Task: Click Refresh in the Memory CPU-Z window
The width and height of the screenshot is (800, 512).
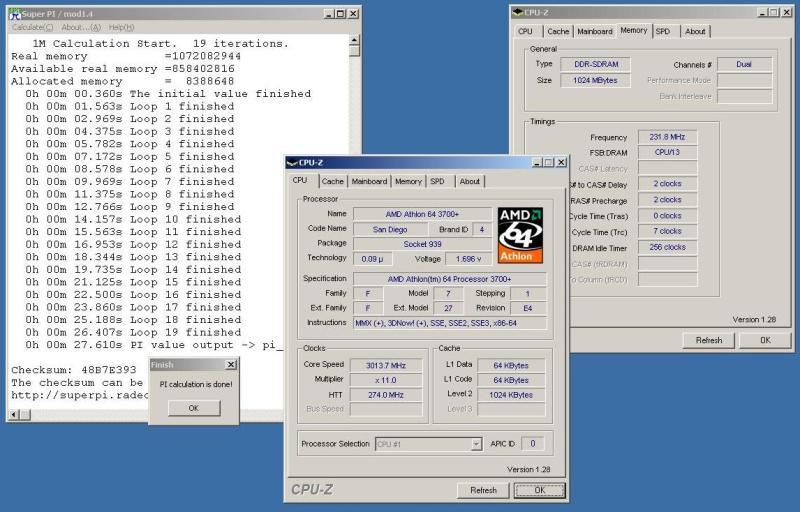Action: coord(709,340)
